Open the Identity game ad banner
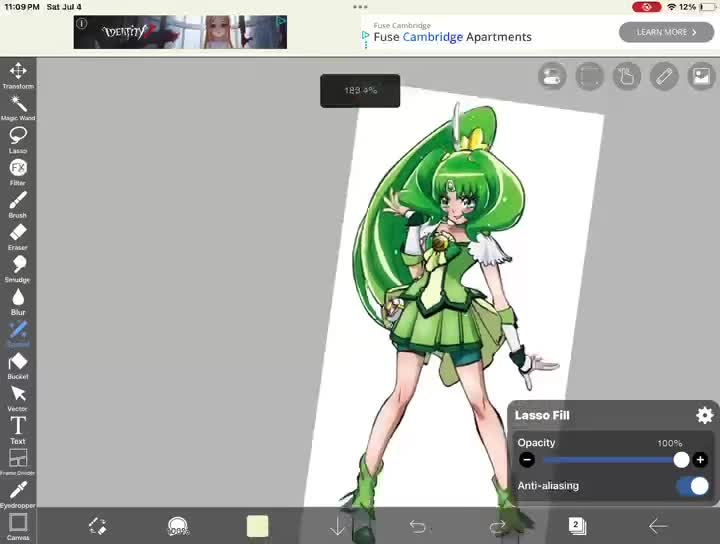720x544 pixels. [180, 32]
